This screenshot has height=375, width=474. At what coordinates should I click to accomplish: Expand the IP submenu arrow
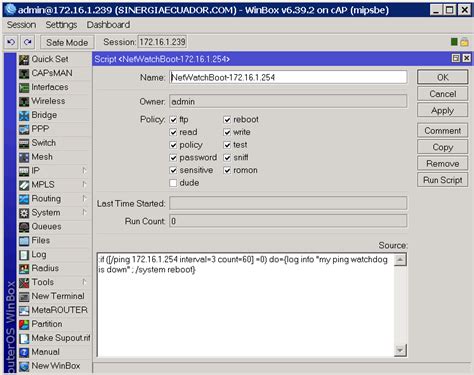pyautogui.click(x=84, y=170)
